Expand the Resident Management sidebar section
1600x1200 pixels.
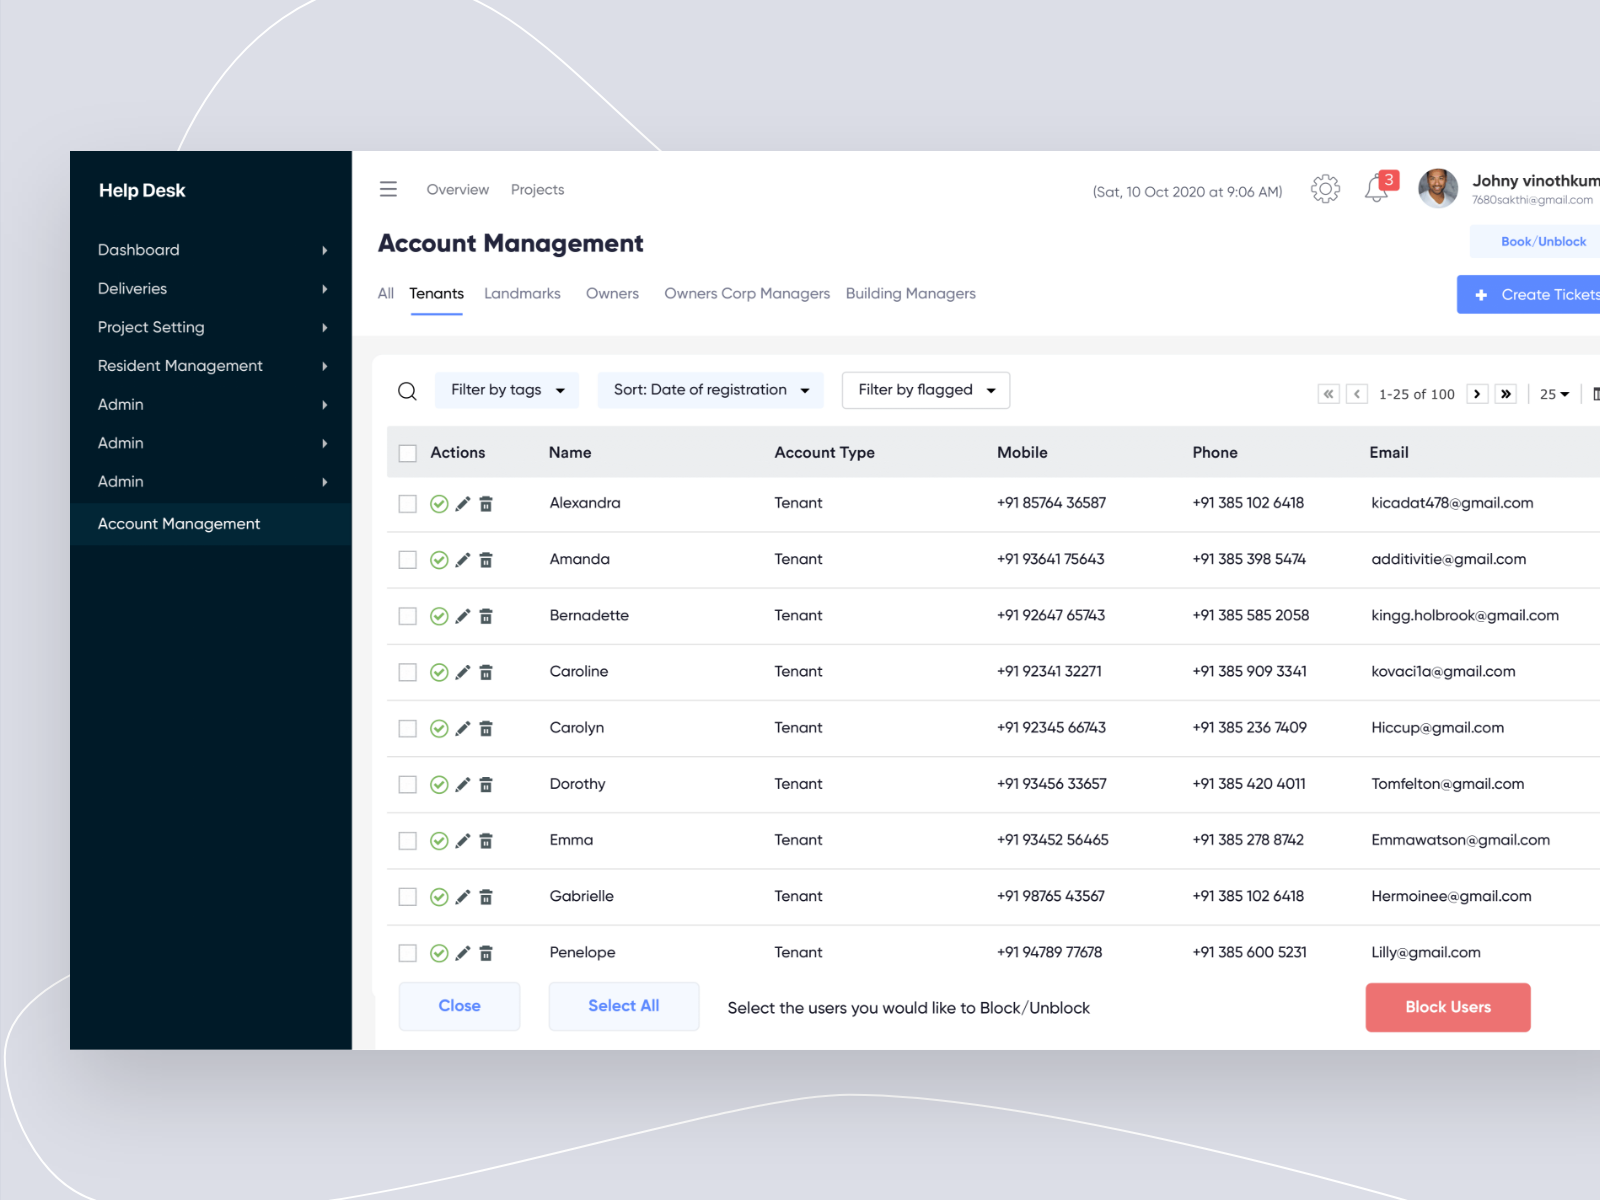click(180, 365)
